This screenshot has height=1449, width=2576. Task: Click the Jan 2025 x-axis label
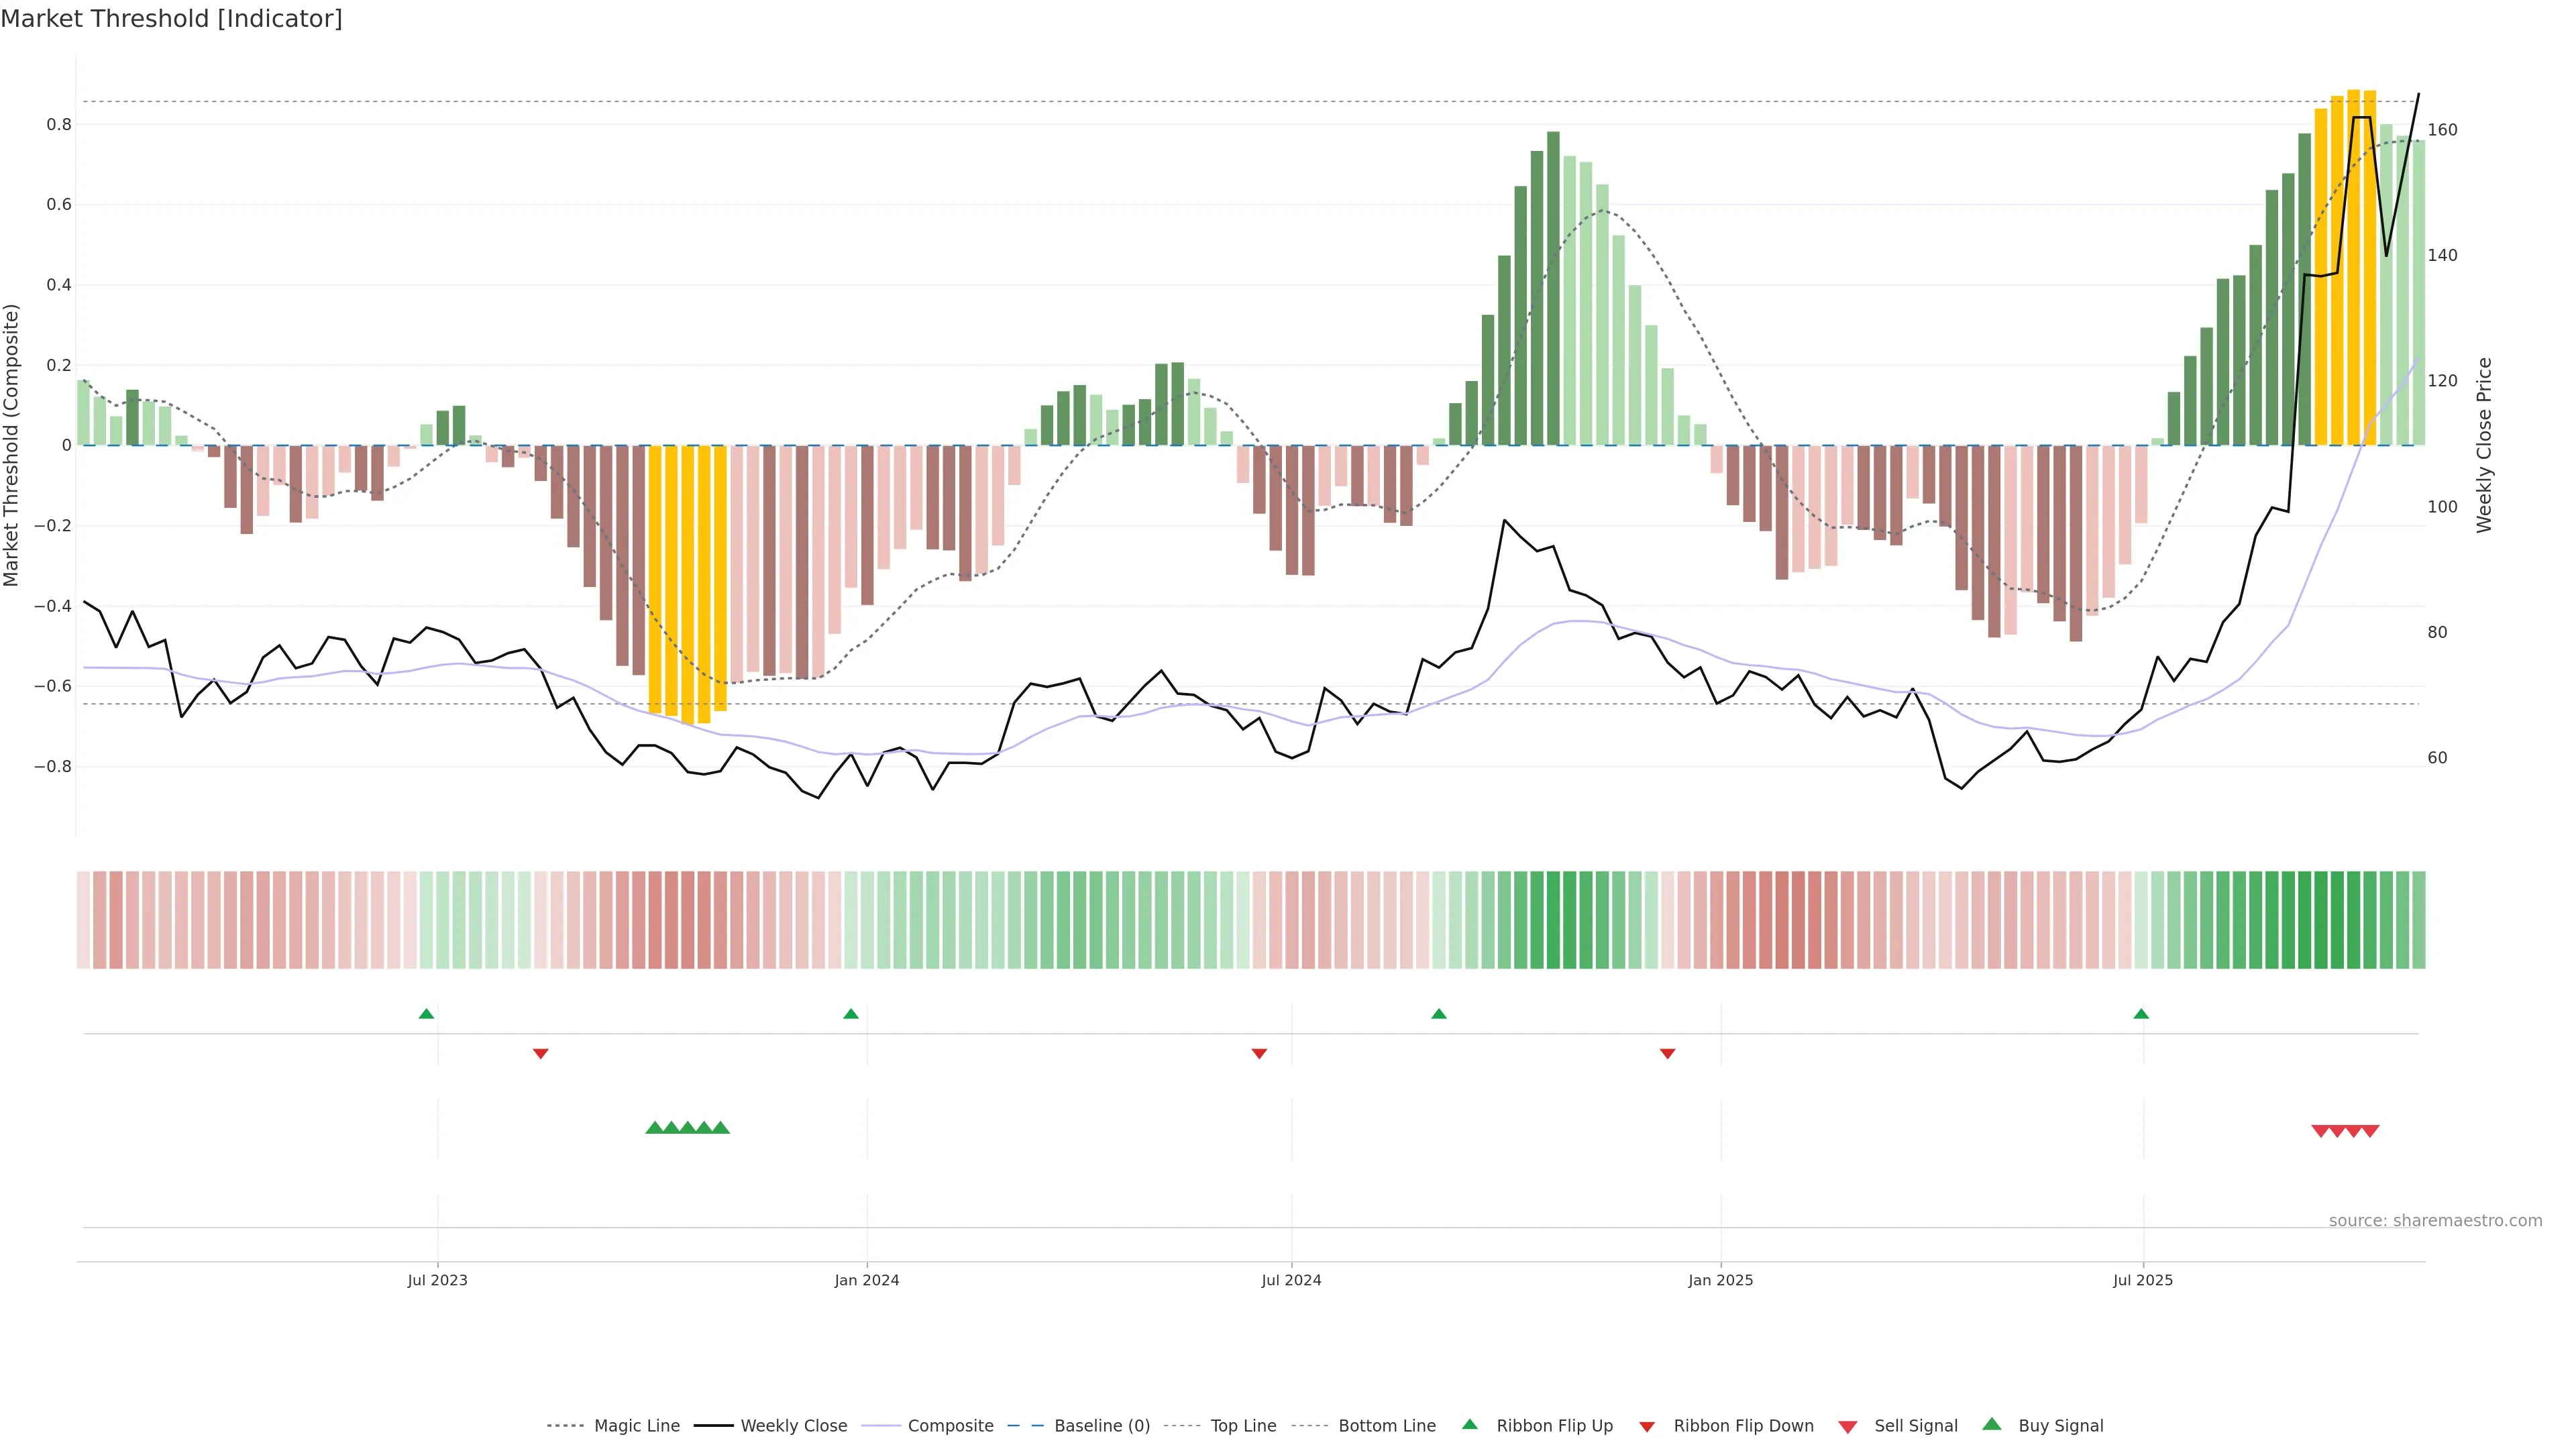pyautogui.click(x=1720, y=1280)
